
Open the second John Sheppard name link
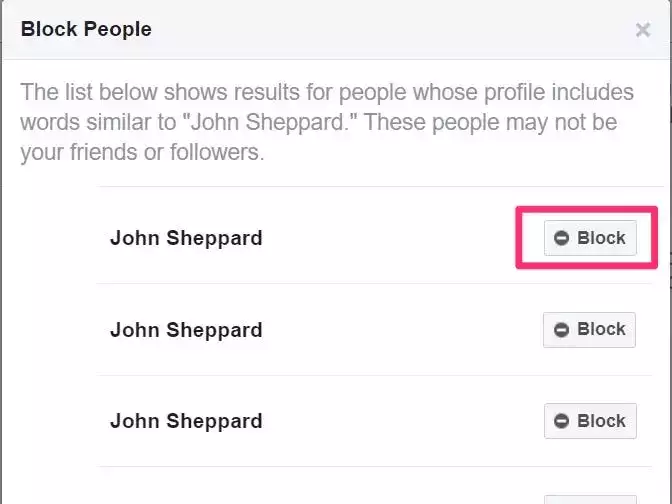click(186, 330)
